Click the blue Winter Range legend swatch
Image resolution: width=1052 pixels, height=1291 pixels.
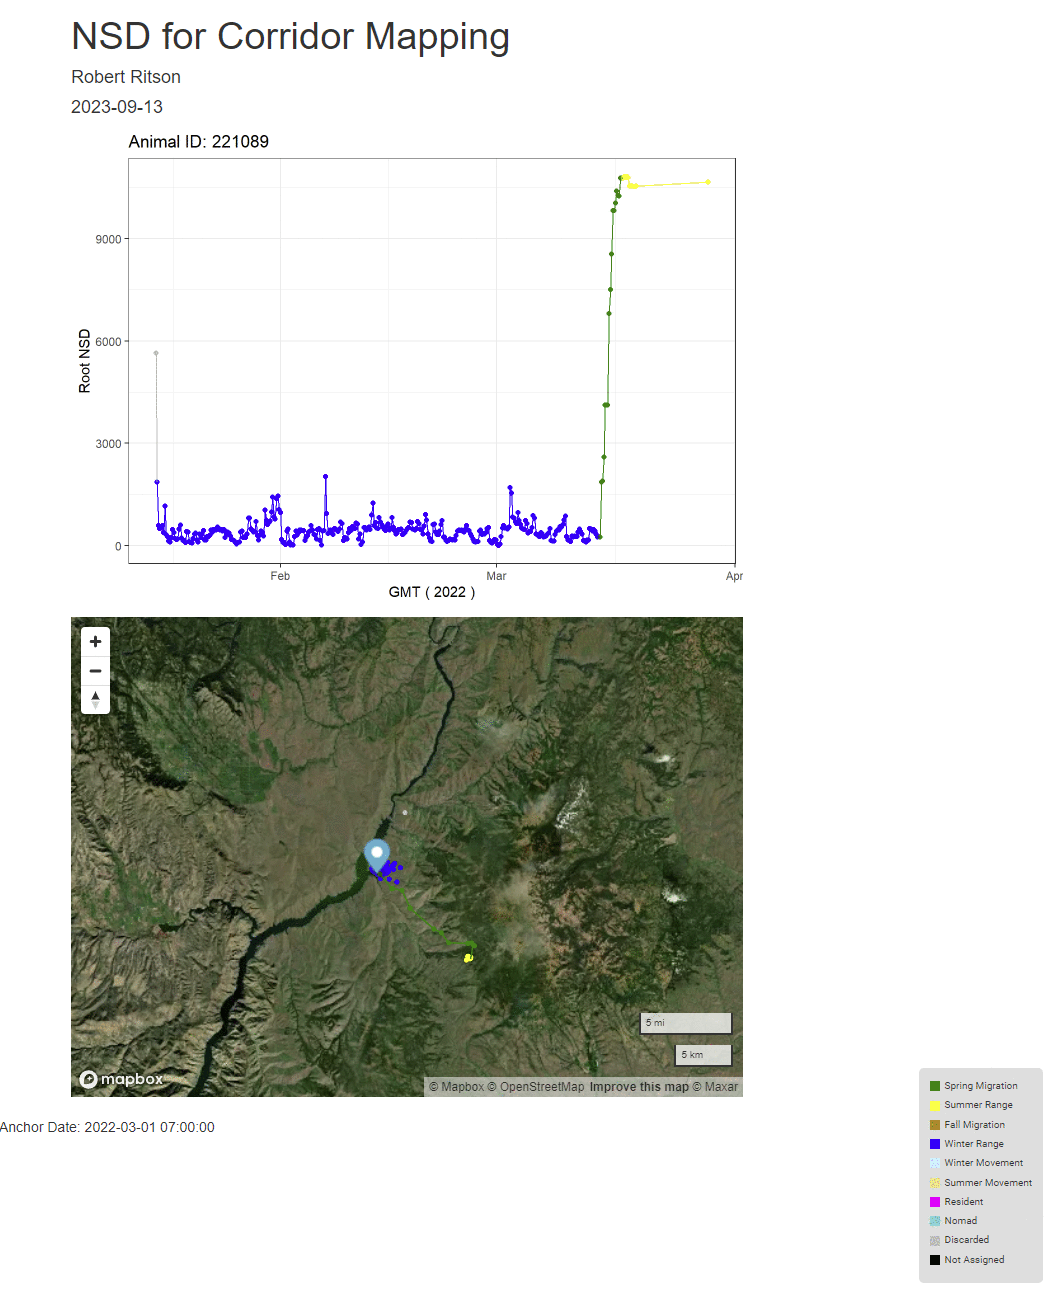(x=935, y=1144)
